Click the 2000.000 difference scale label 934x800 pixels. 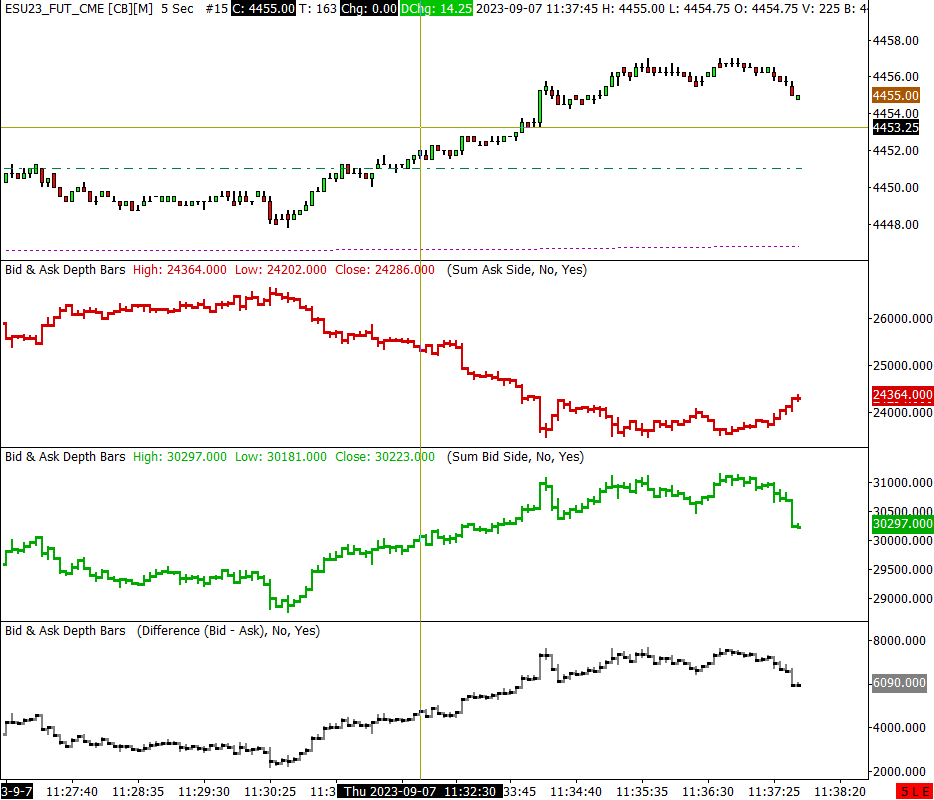[899, 771]
